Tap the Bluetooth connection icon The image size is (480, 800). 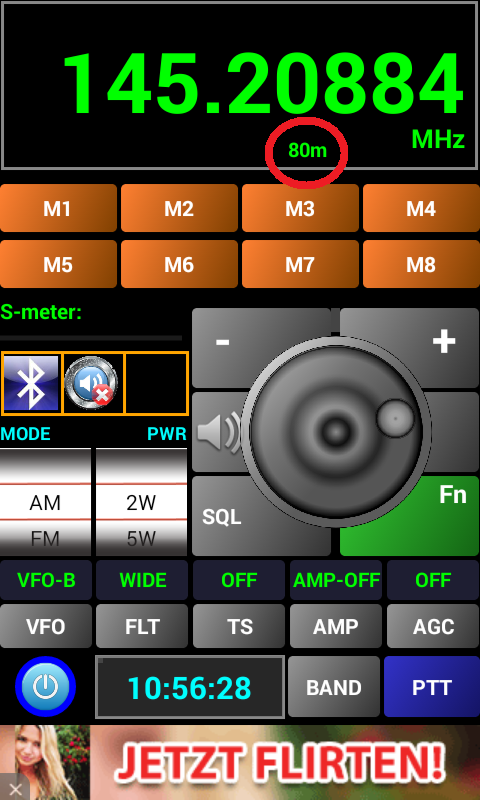32,383
